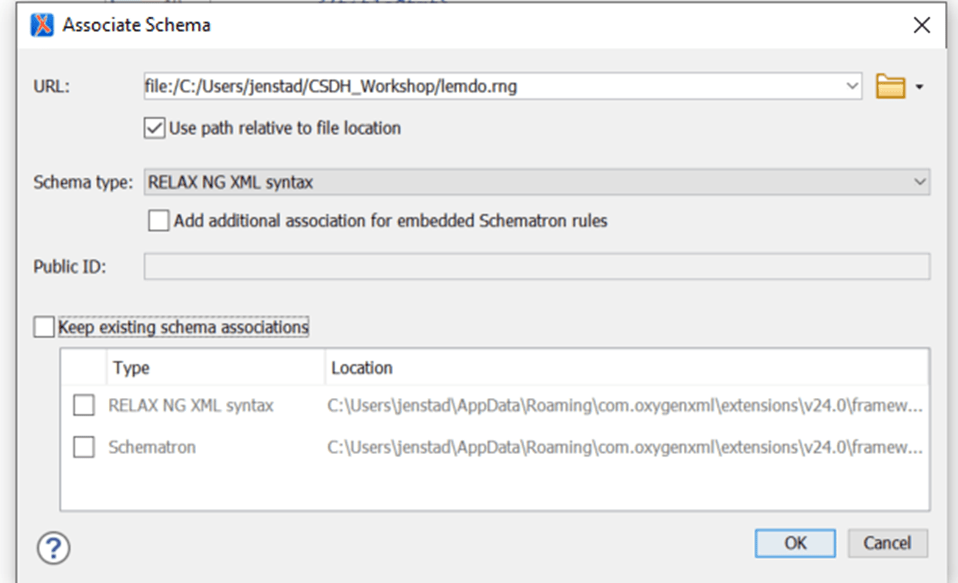This screenshot has width=958, height=583.
Task: Click the Type column header
Action: tap(131, 368)
